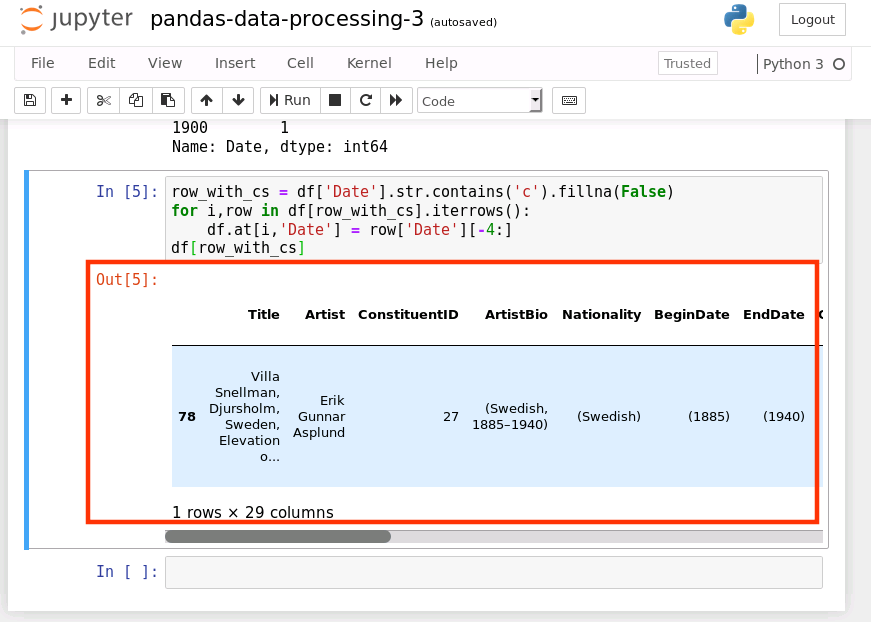Image resolution: width=871 pixels, height=622 pixels.
Task: Click the ArtistBio column header
Action: 516,314
